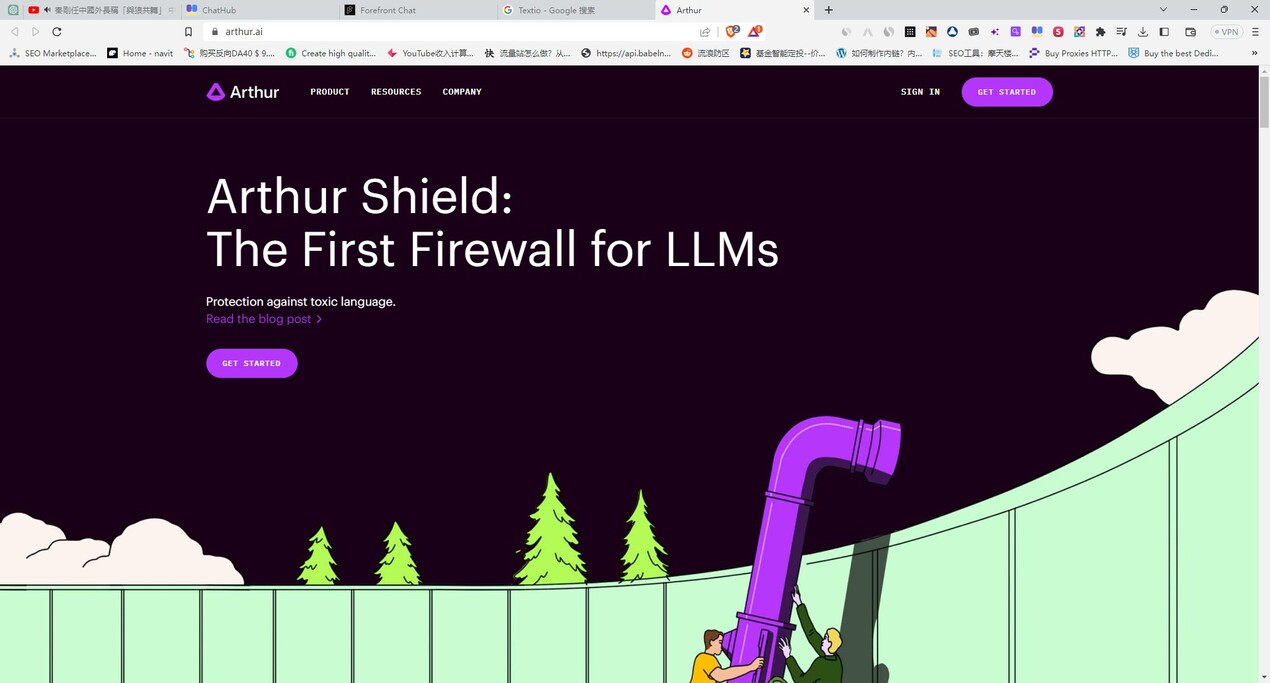Open the extensions puzzle piece icon
The width and height of the screenshot is (1270, 683).
(1101, 32)
